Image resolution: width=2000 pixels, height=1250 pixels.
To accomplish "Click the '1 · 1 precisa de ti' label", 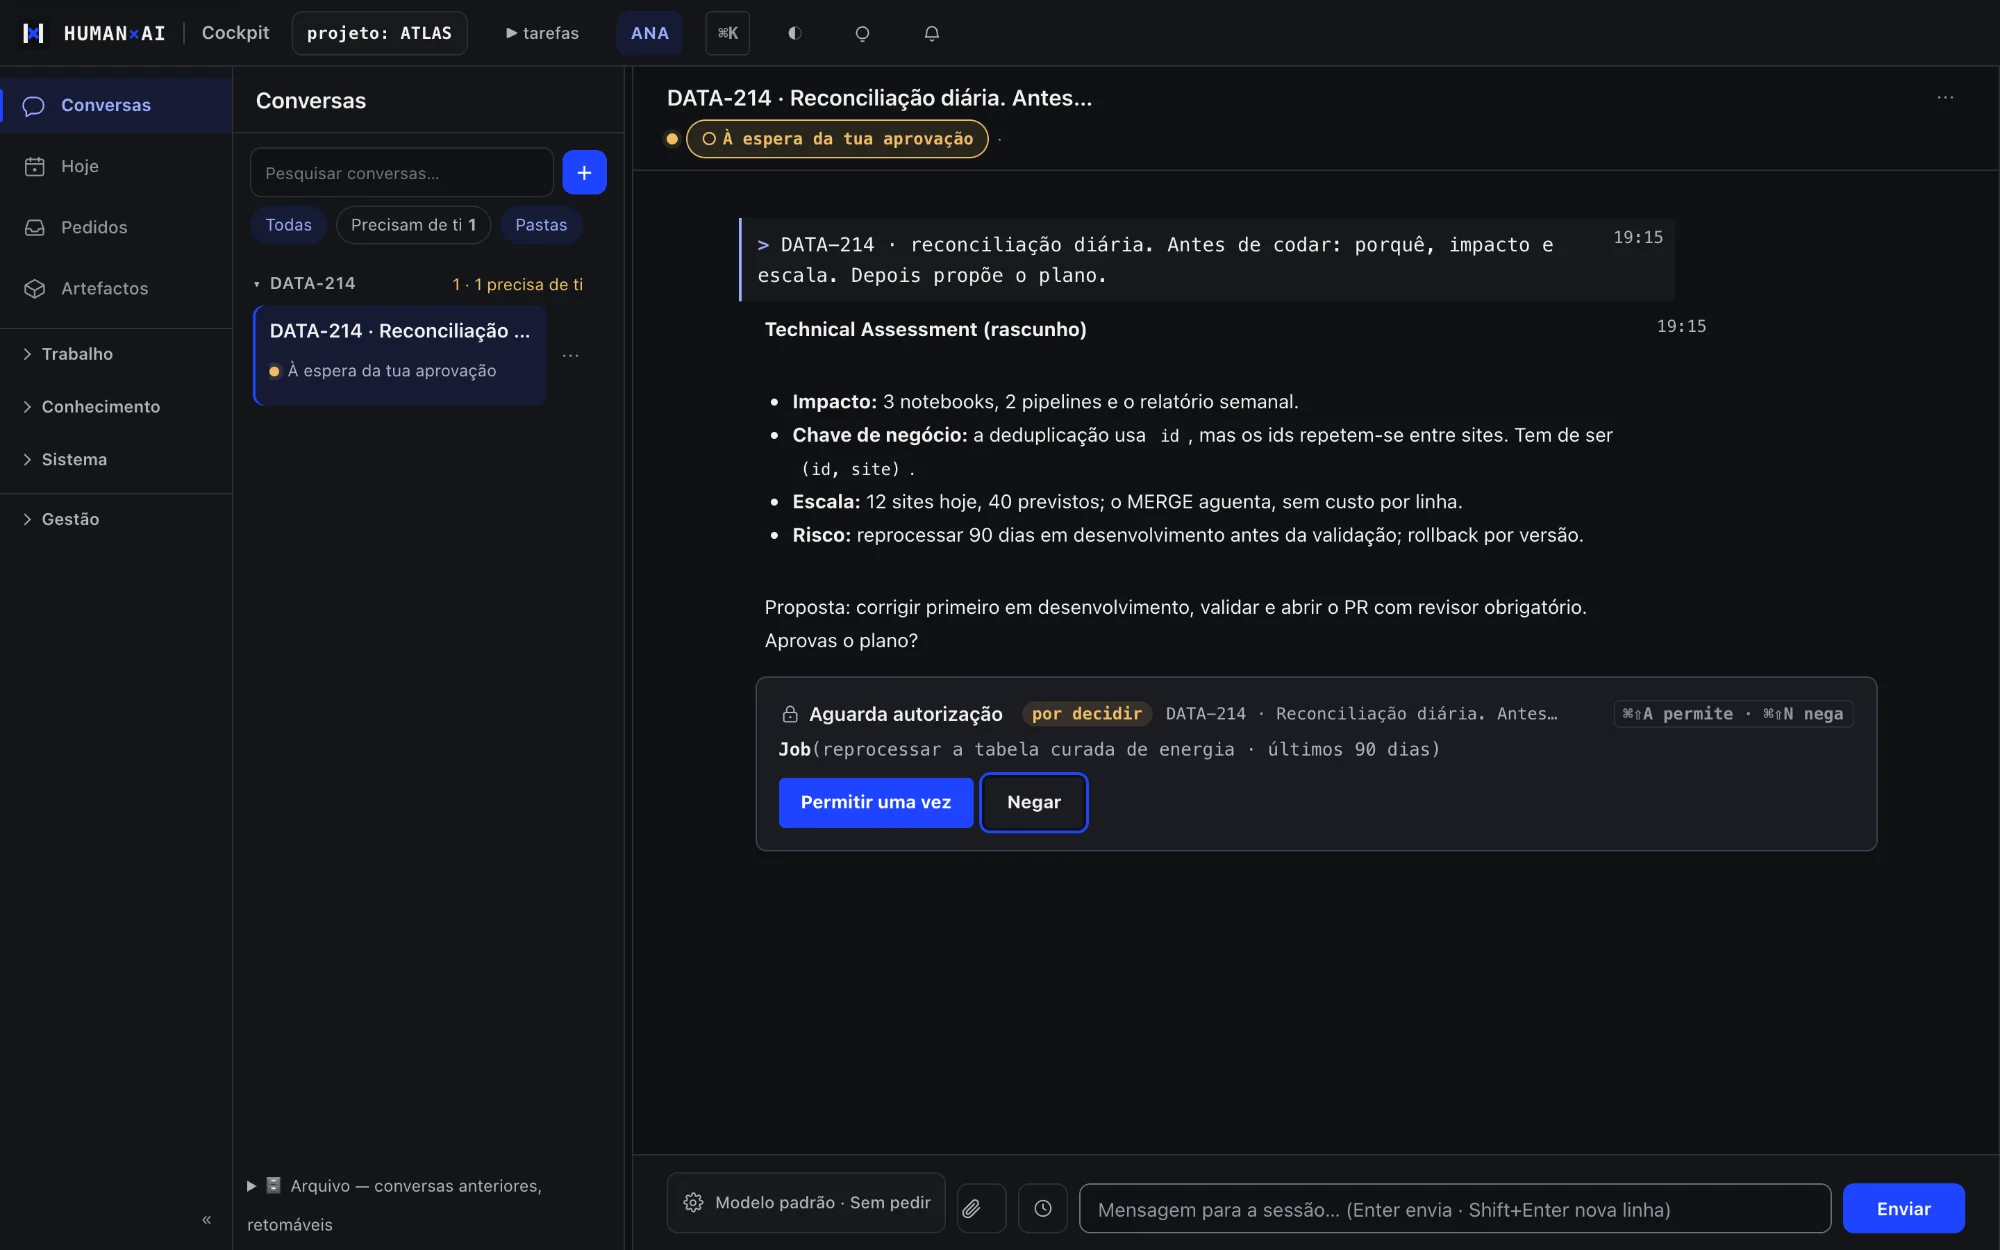I will (517, 285).
